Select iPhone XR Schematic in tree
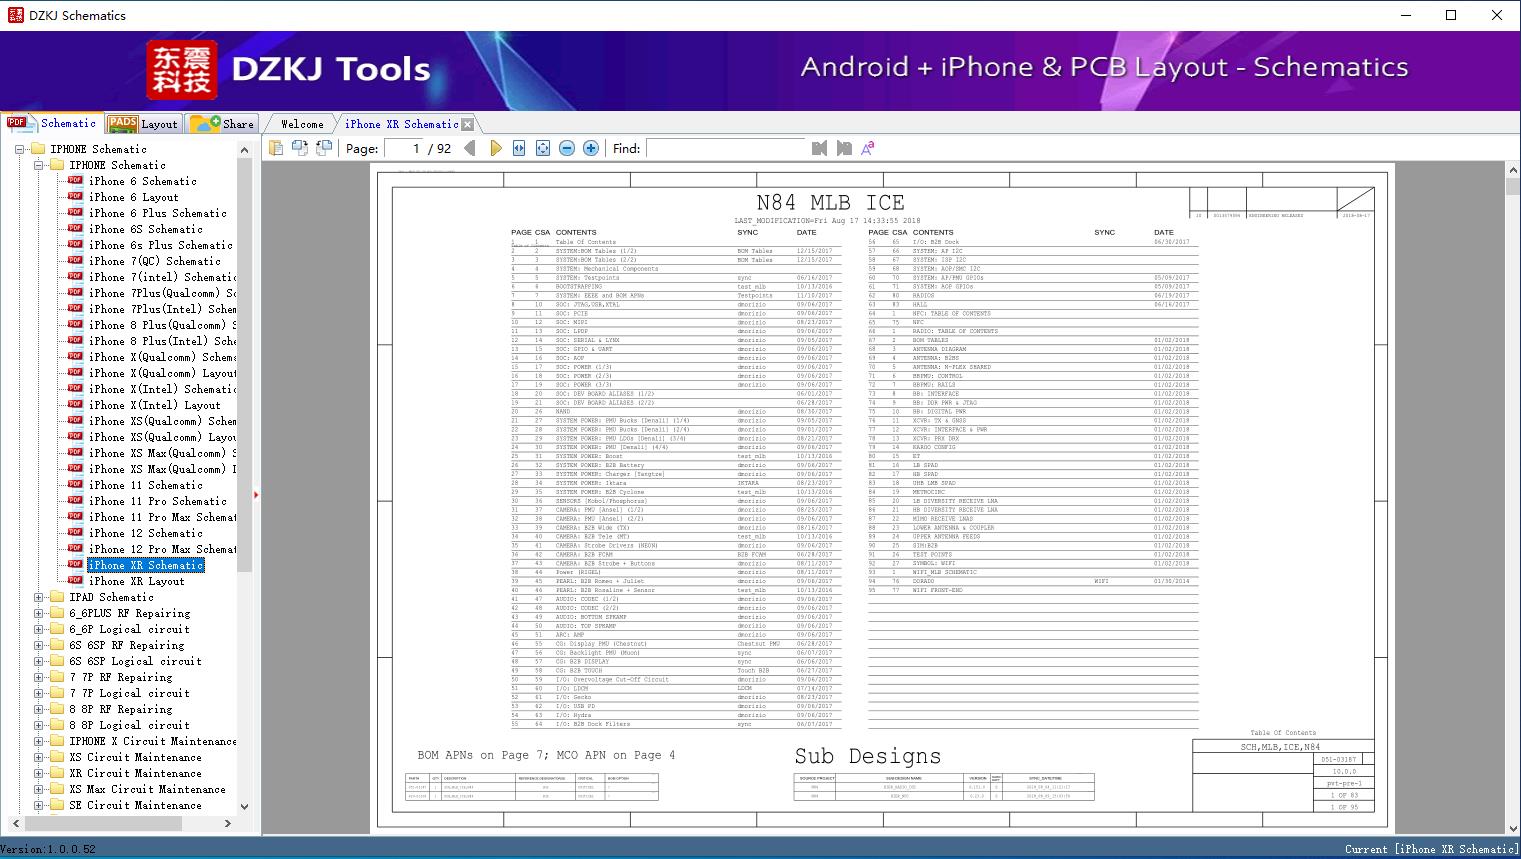The height and width of the screenshot is (859, 1521). [x=146, y=565]
